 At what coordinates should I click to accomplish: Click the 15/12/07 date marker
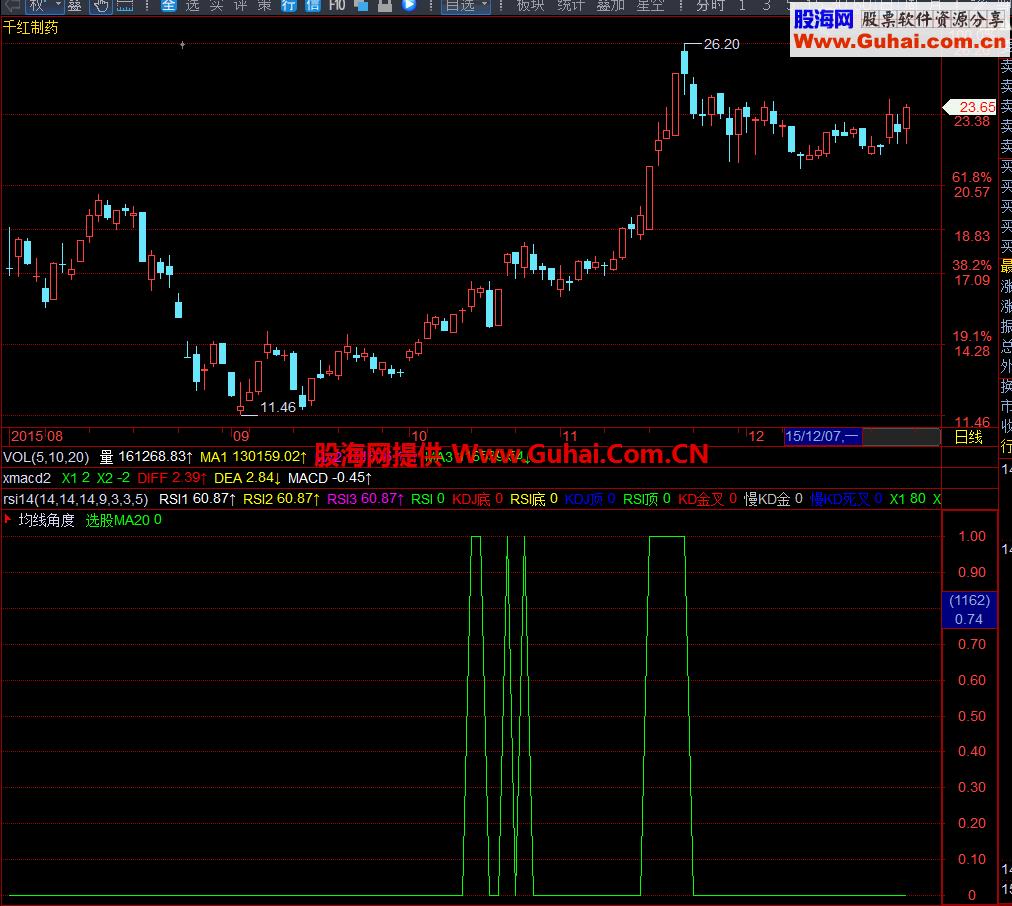(821, 437)
